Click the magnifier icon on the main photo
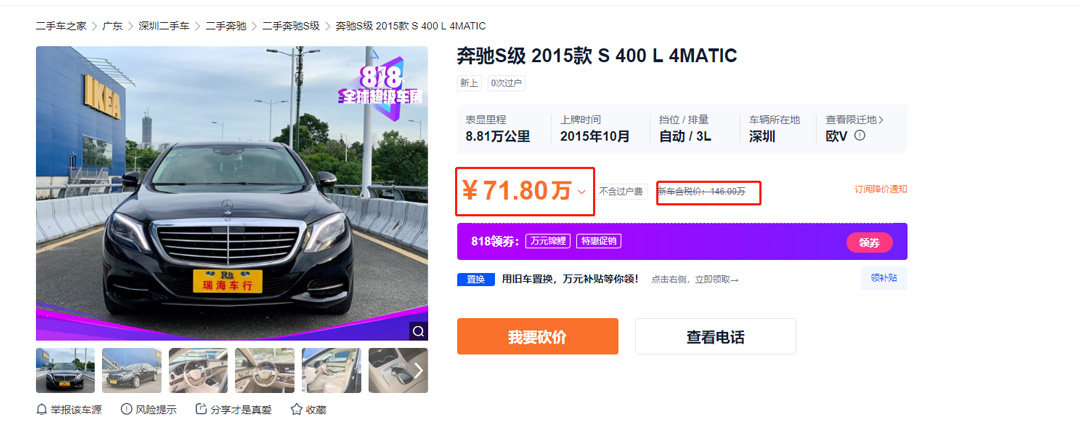1080x437 pixels. (416, 330)
